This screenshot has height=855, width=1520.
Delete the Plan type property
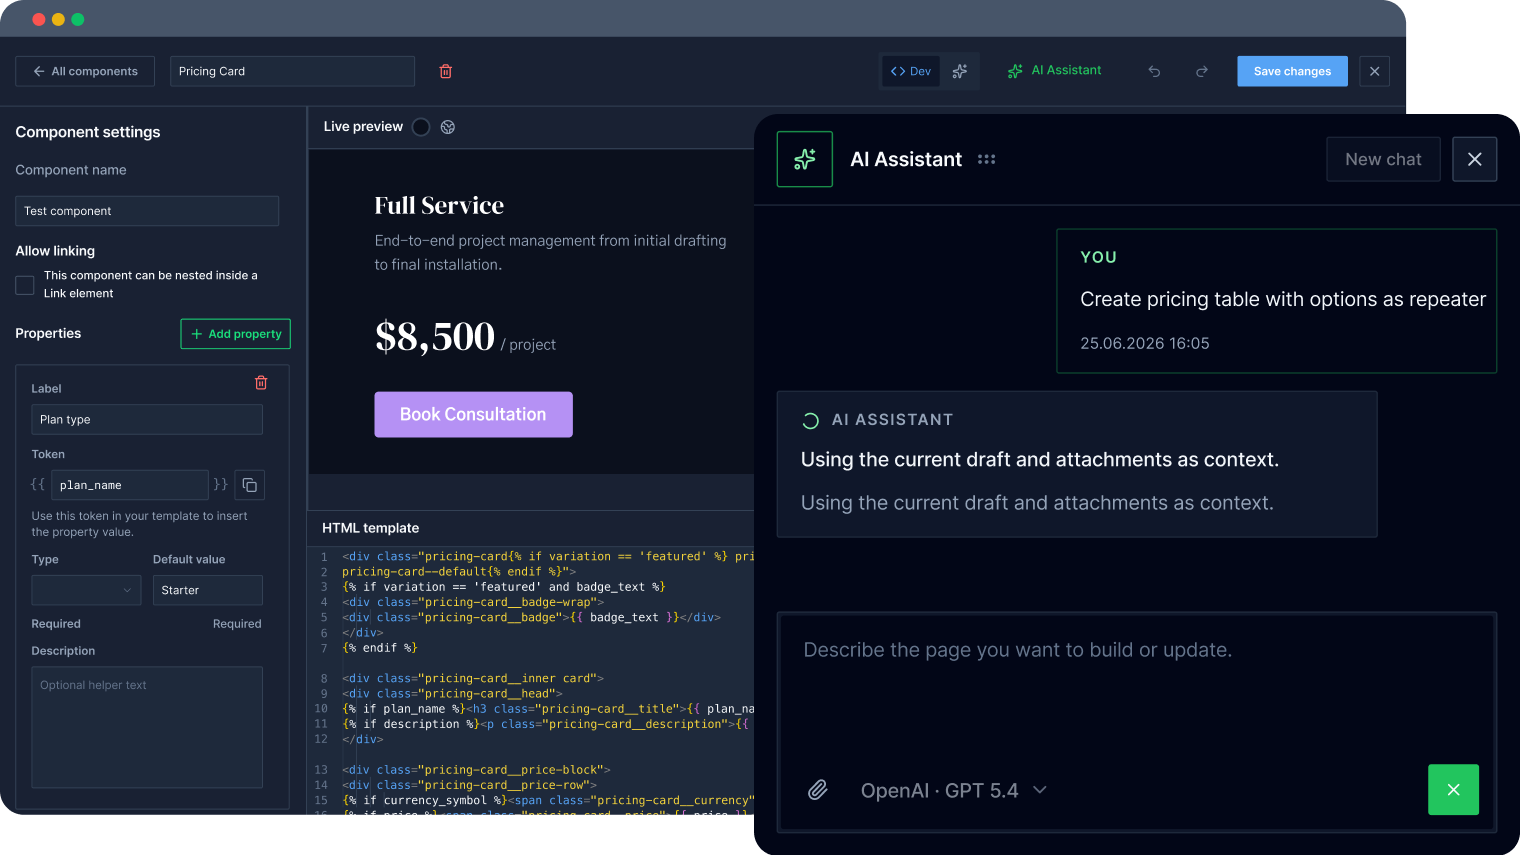click(261, 383)
